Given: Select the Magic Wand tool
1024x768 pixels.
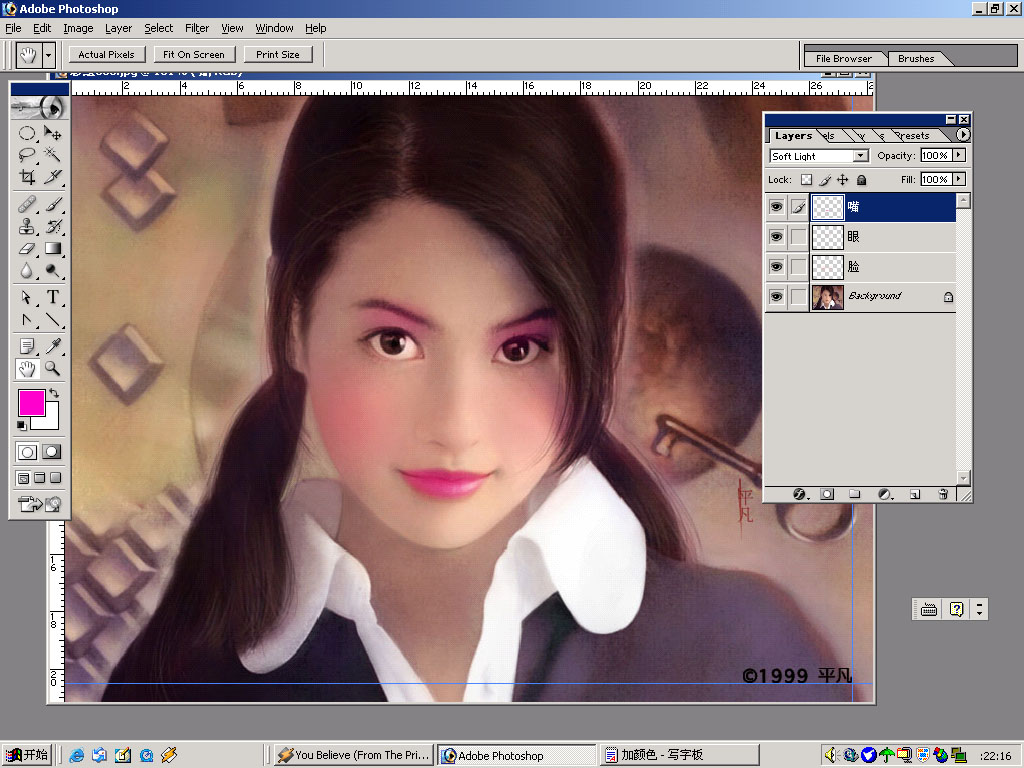Looking at the screenshot, I should [x=53, y=155].
